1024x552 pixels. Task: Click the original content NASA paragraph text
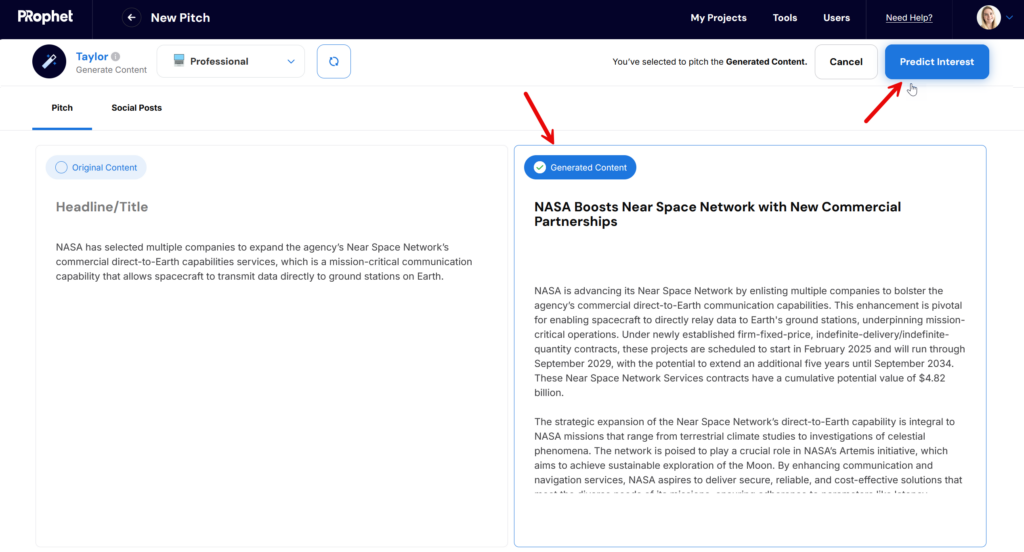coord(264,261)
